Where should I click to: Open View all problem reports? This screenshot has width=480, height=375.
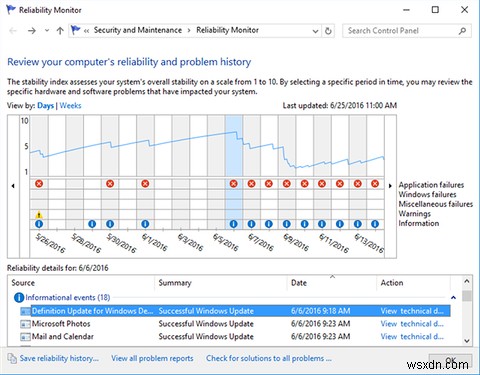tap(152, 358)
